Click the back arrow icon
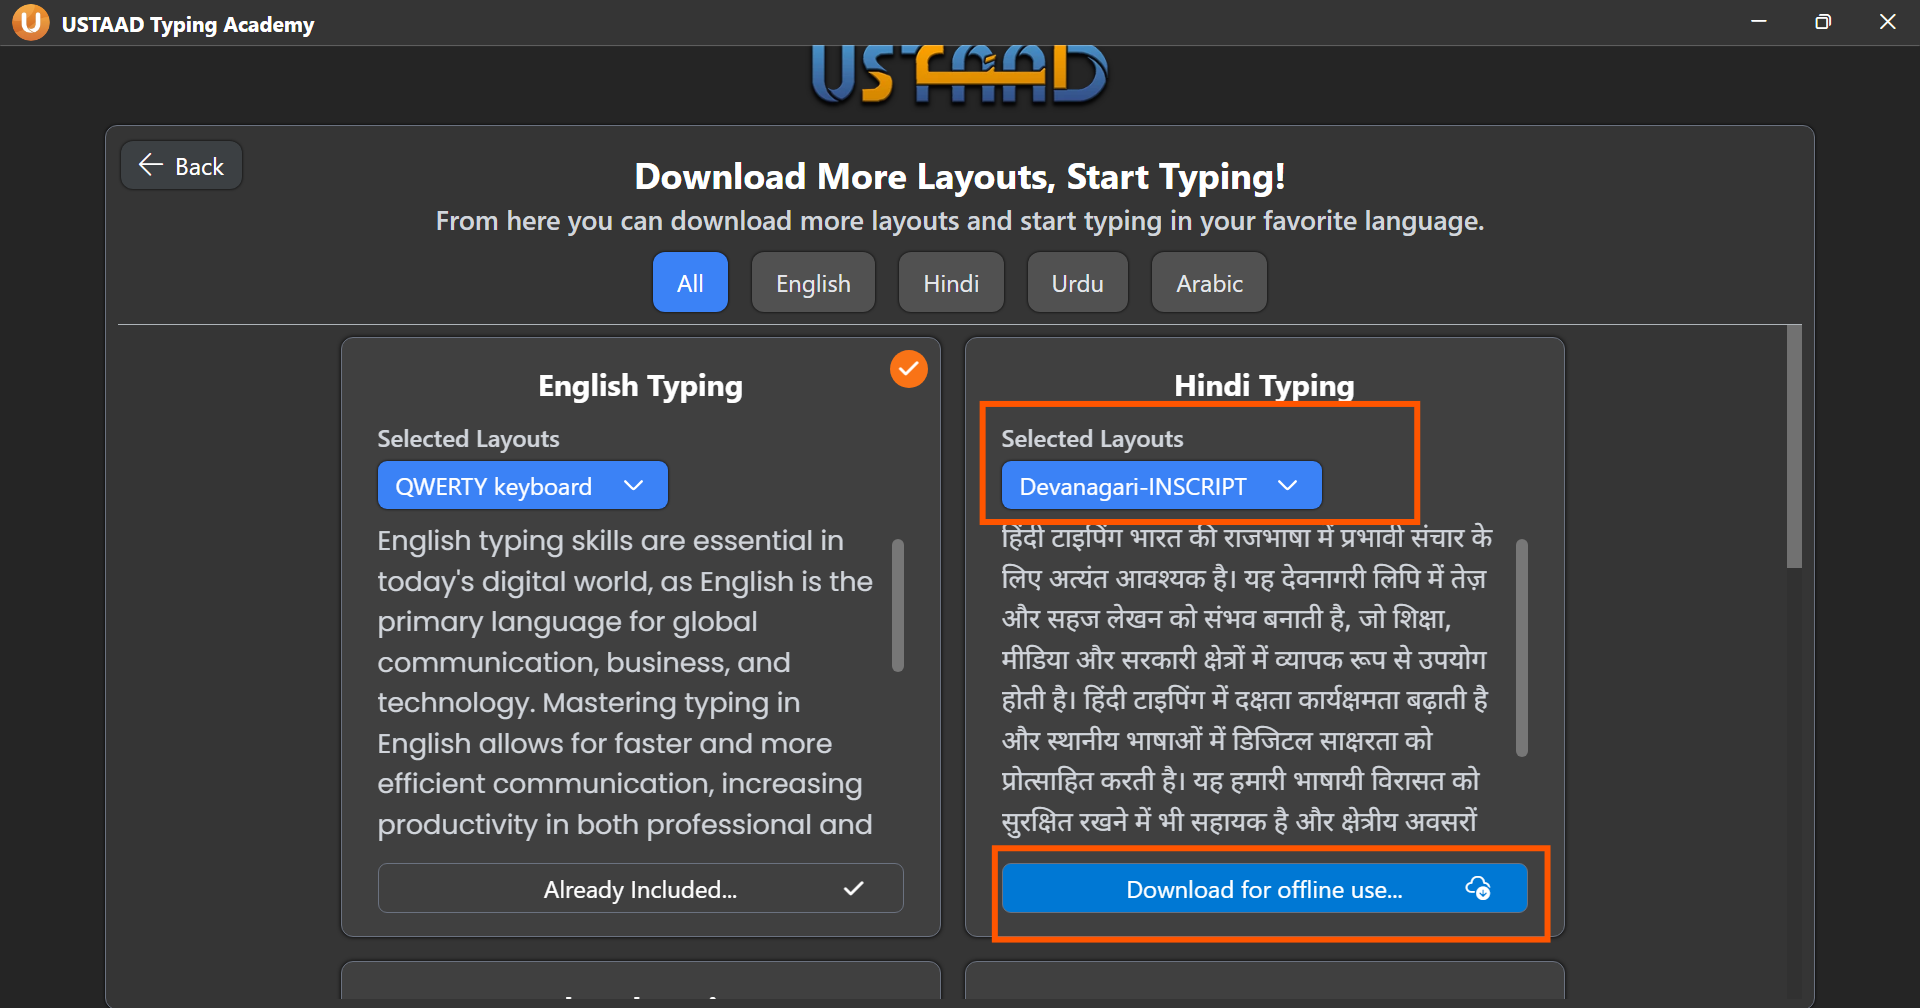 (x=151, y=165)
